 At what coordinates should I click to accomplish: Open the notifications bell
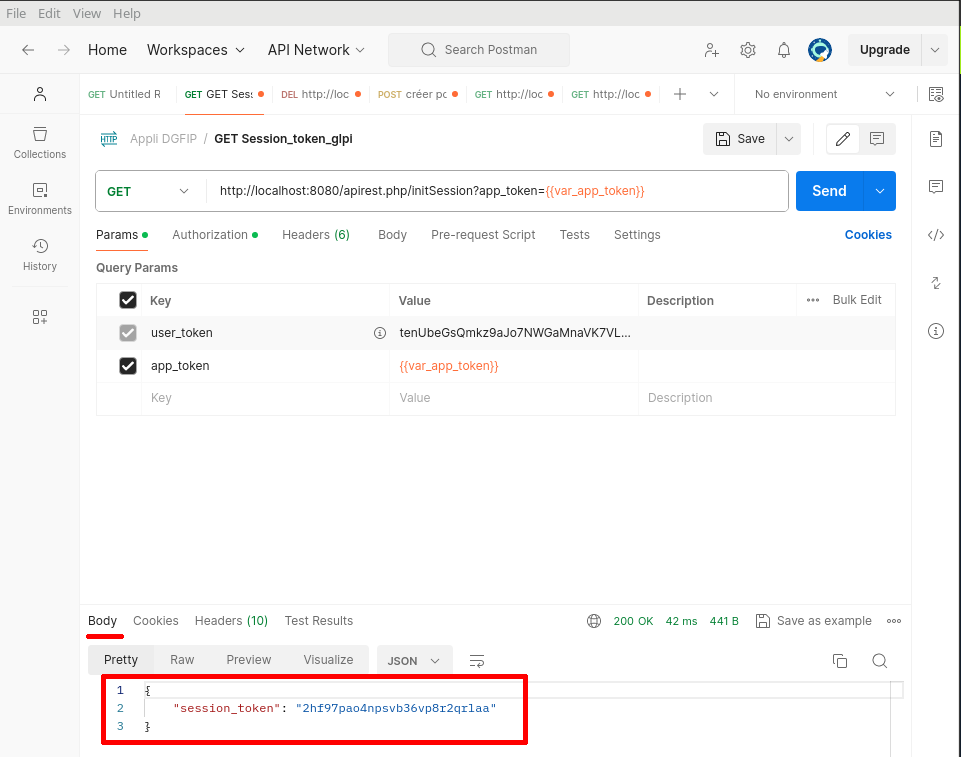[x=784, y=50]
